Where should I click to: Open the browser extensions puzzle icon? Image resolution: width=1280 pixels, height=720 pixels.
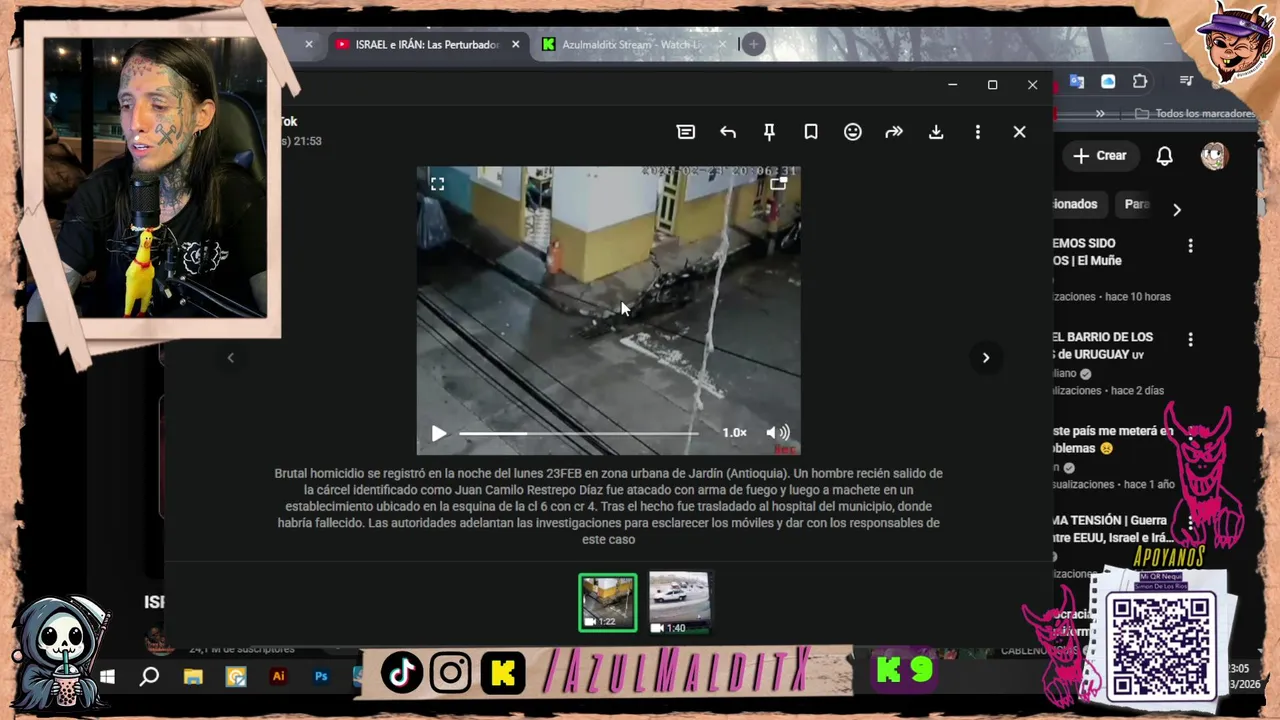tap(1140, 82)
